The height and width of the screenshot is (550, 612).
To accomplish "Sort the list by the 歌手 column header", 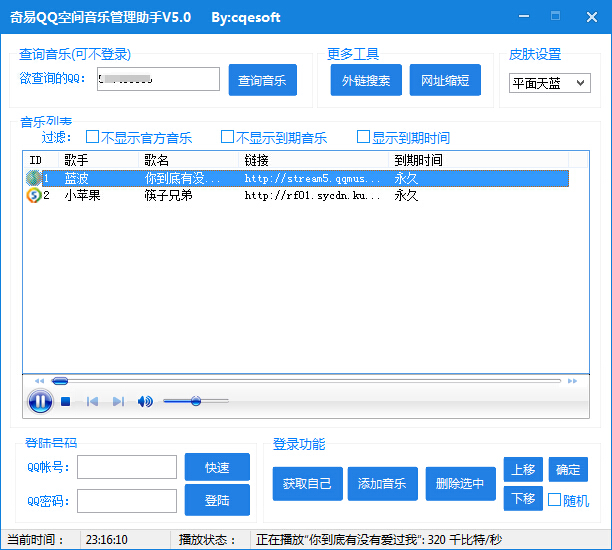I will pyautogui.click(x=100, y=160).
